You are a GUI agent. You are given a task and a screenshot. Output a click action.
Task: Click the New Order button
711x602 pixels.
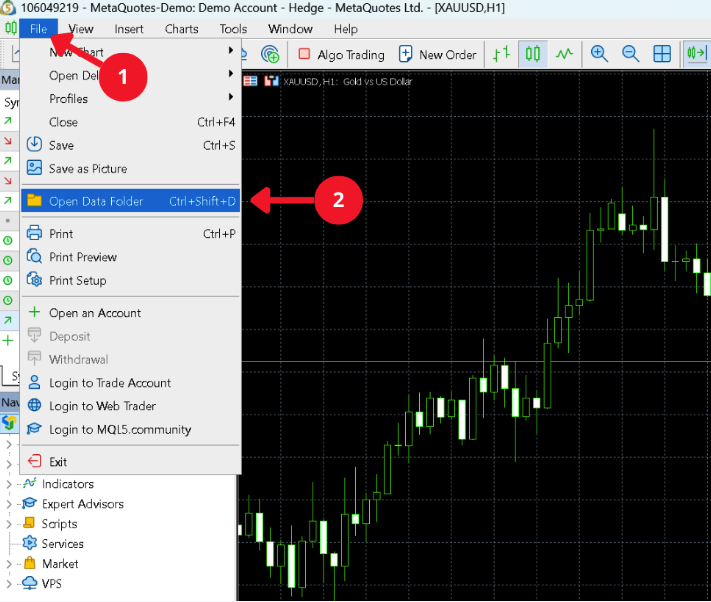tap(436, 54)
